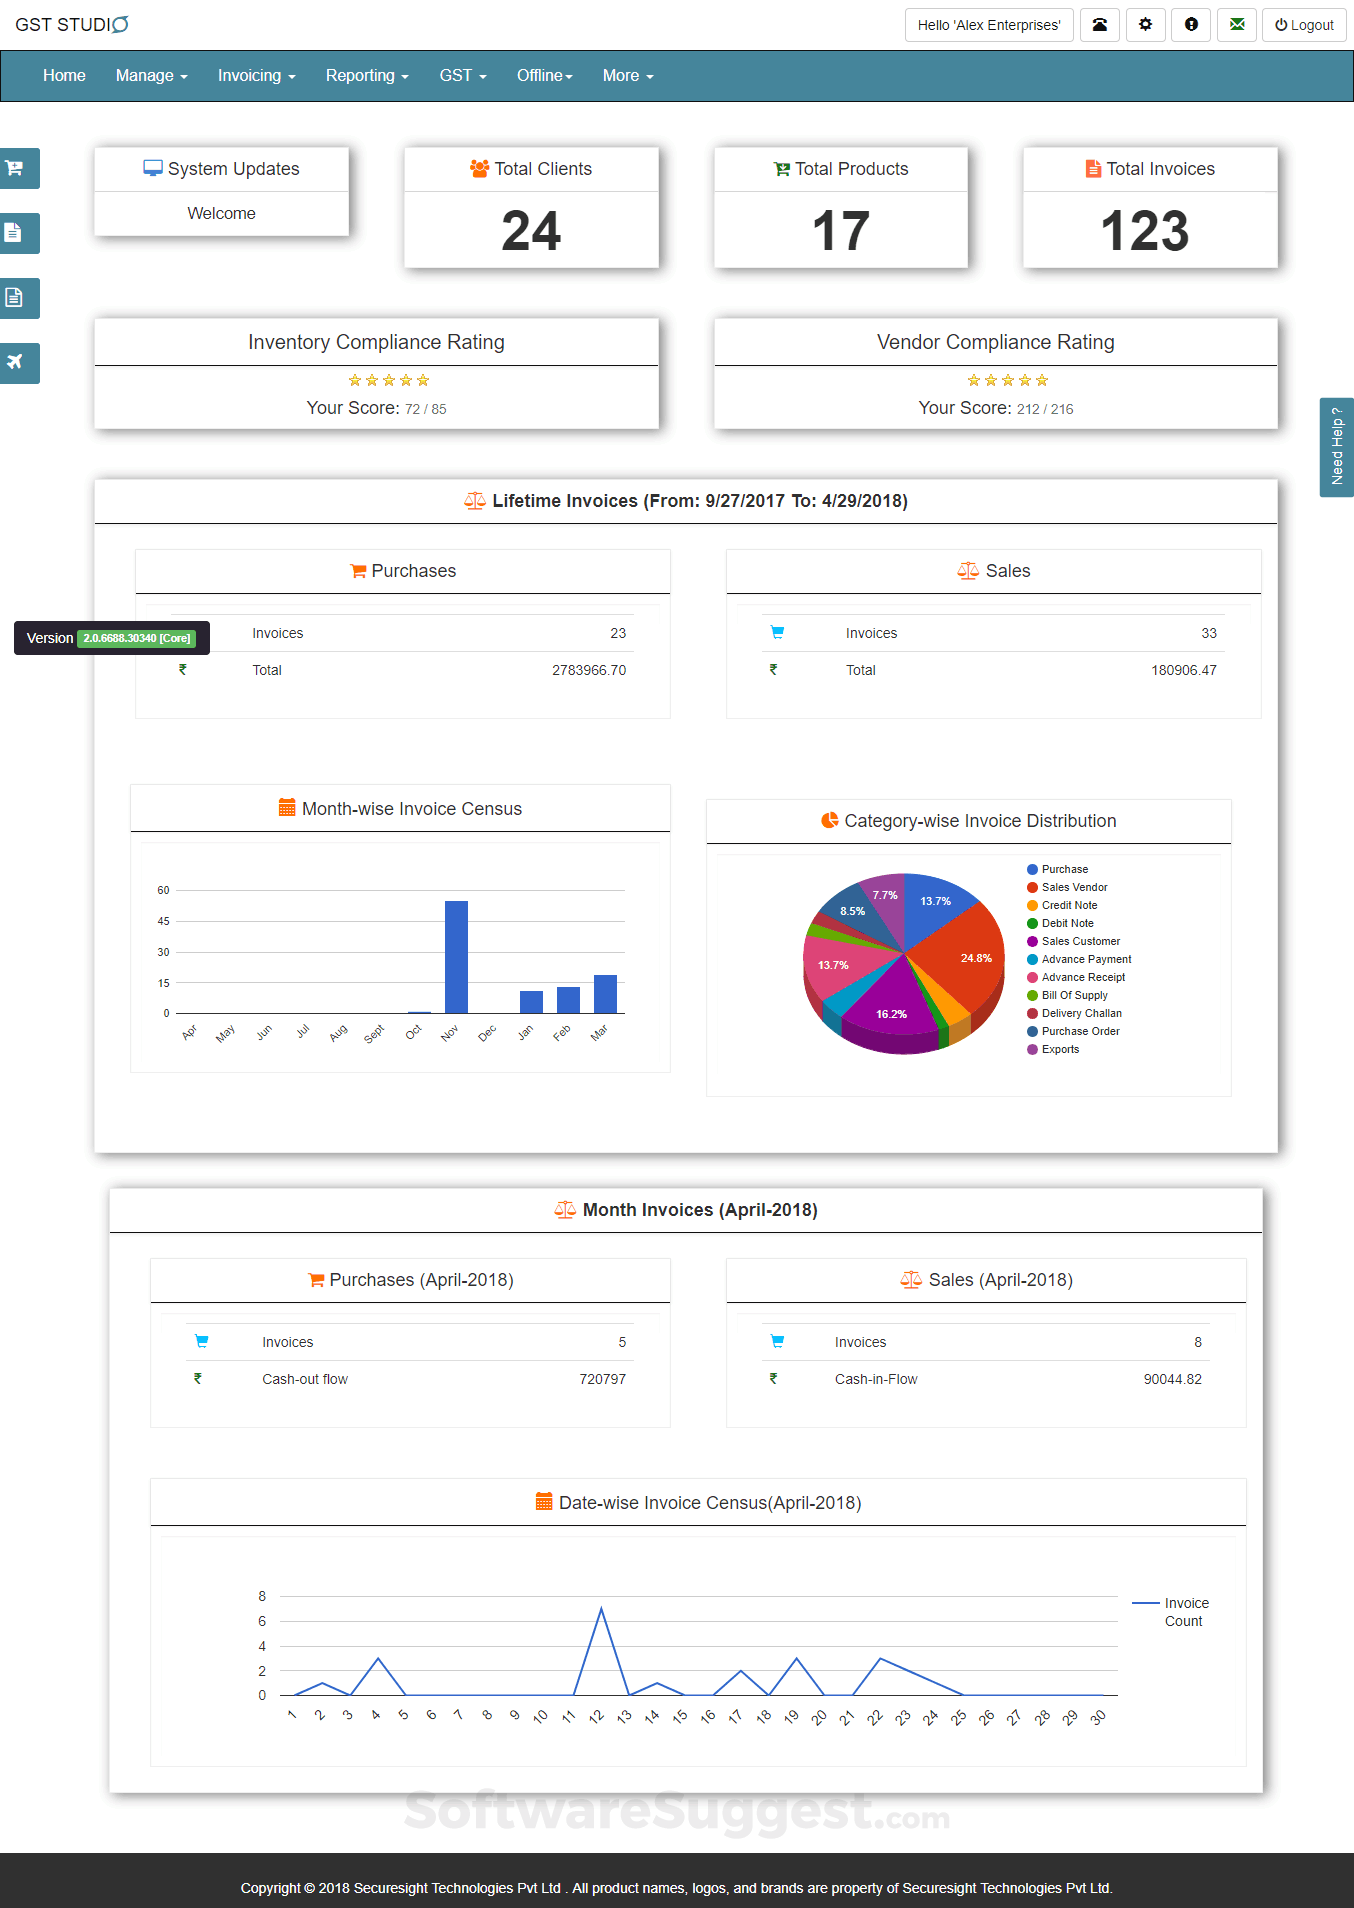Click the shopping cart sidebar icon
The image size is (1354, 1908).
16,168
